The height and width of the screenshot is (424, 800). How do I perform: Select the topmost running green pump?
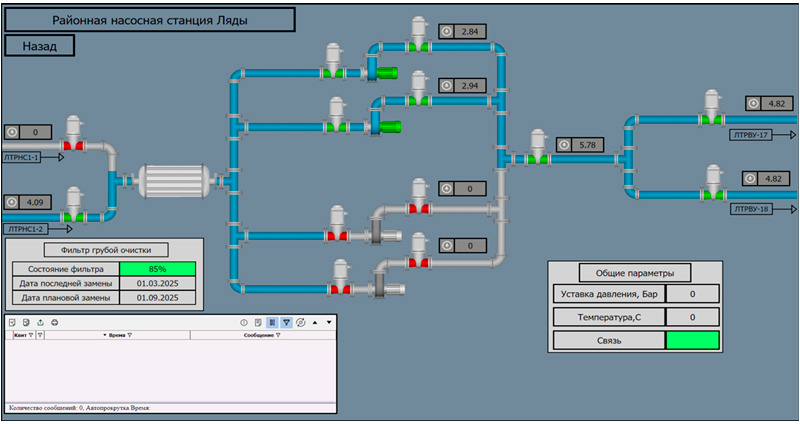coord(385,72)
